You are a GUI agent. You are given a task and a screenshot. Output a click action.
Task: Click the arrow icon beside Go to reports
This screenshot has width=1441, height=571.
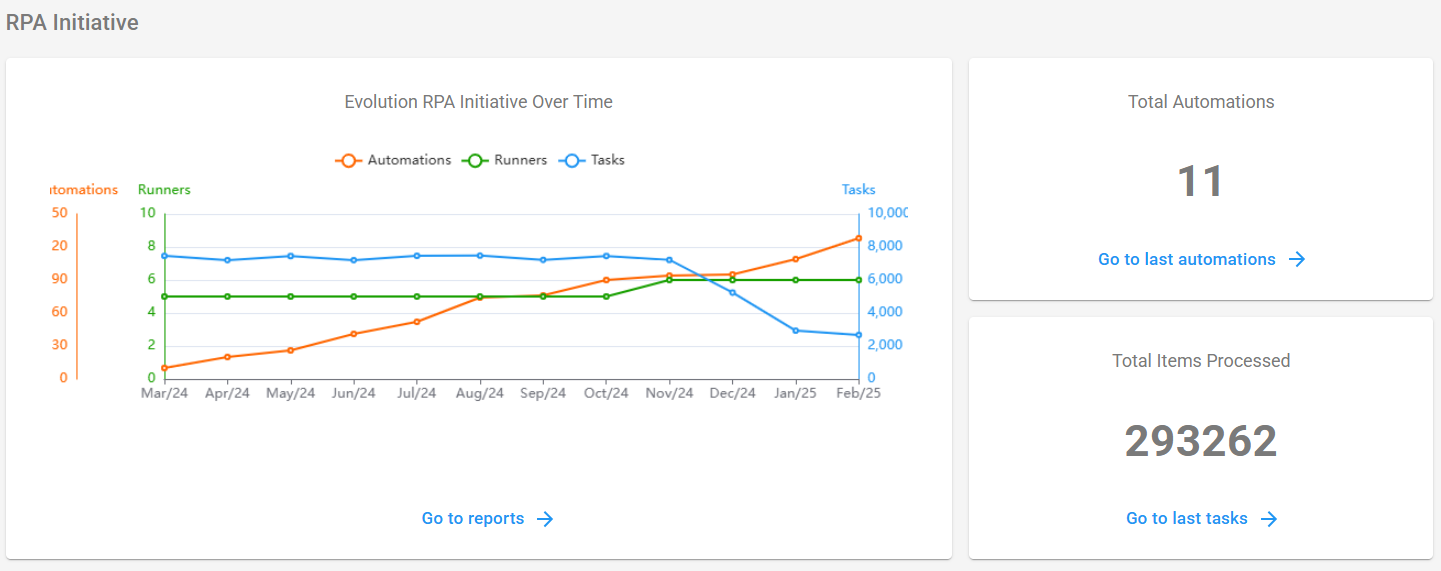coord(545,518)
